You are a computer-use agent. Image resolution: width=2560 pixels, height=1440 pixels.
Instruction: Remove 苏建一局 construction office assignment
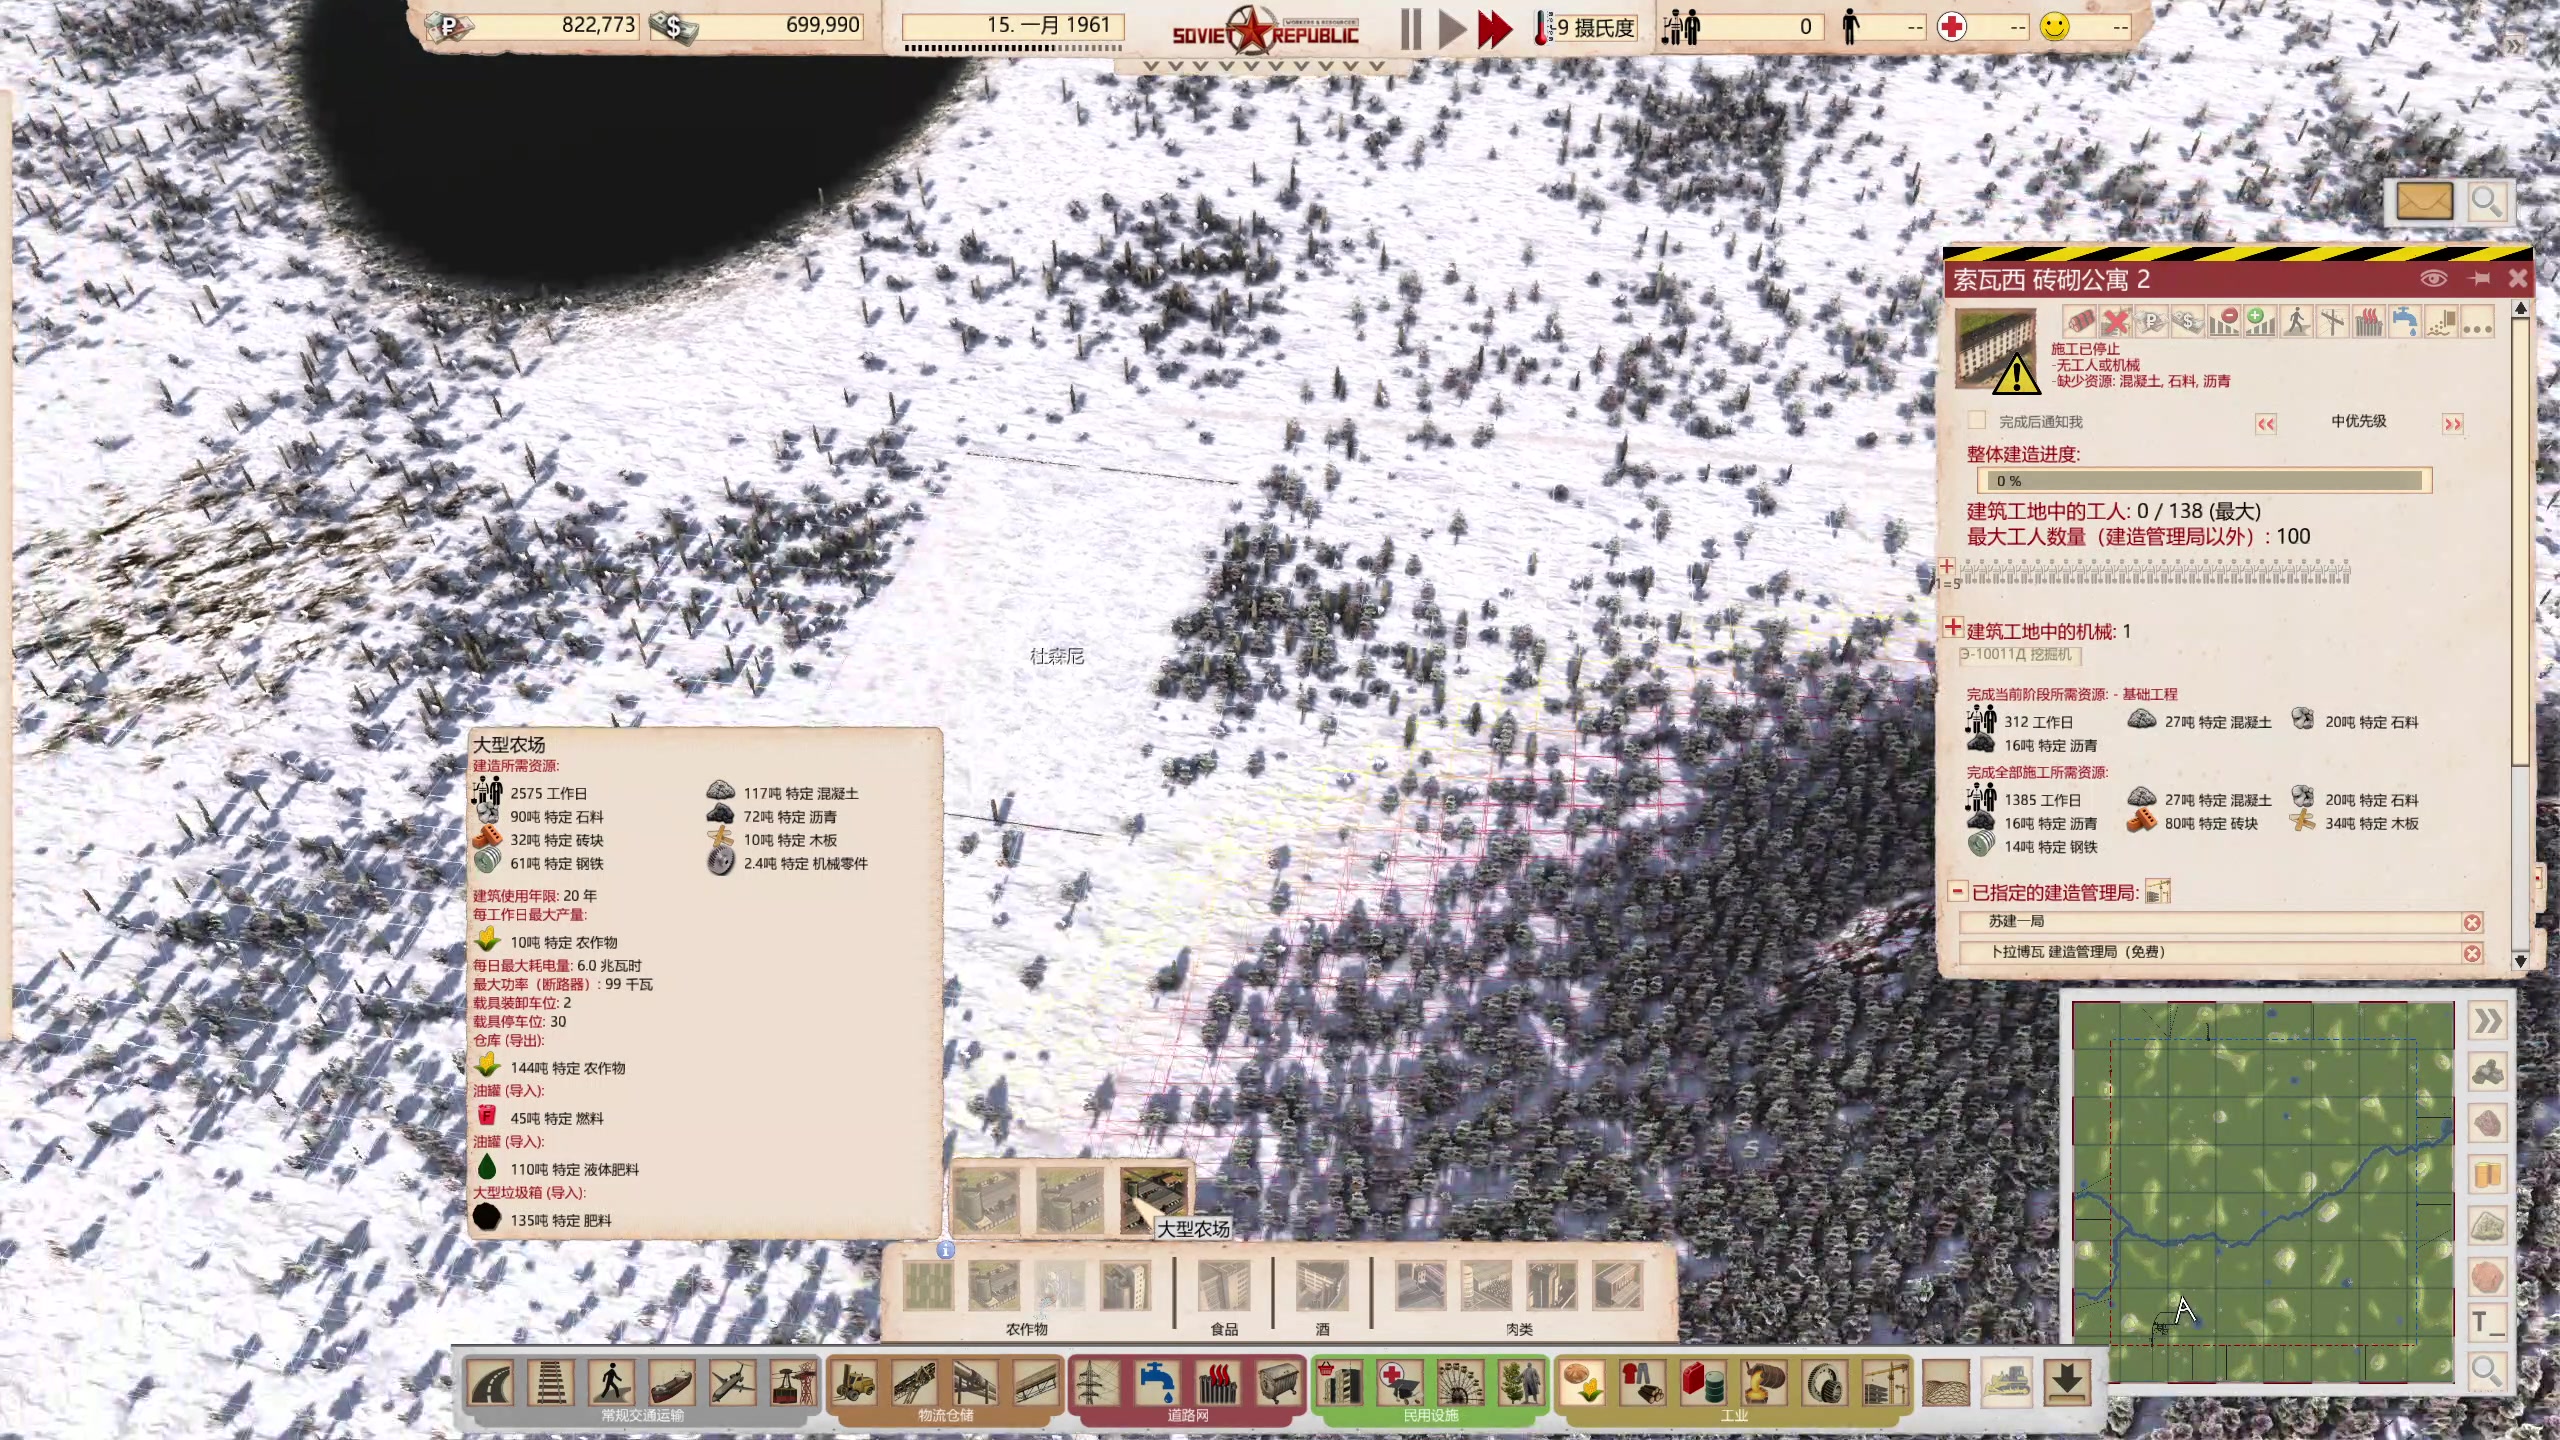coord(2472,922)
